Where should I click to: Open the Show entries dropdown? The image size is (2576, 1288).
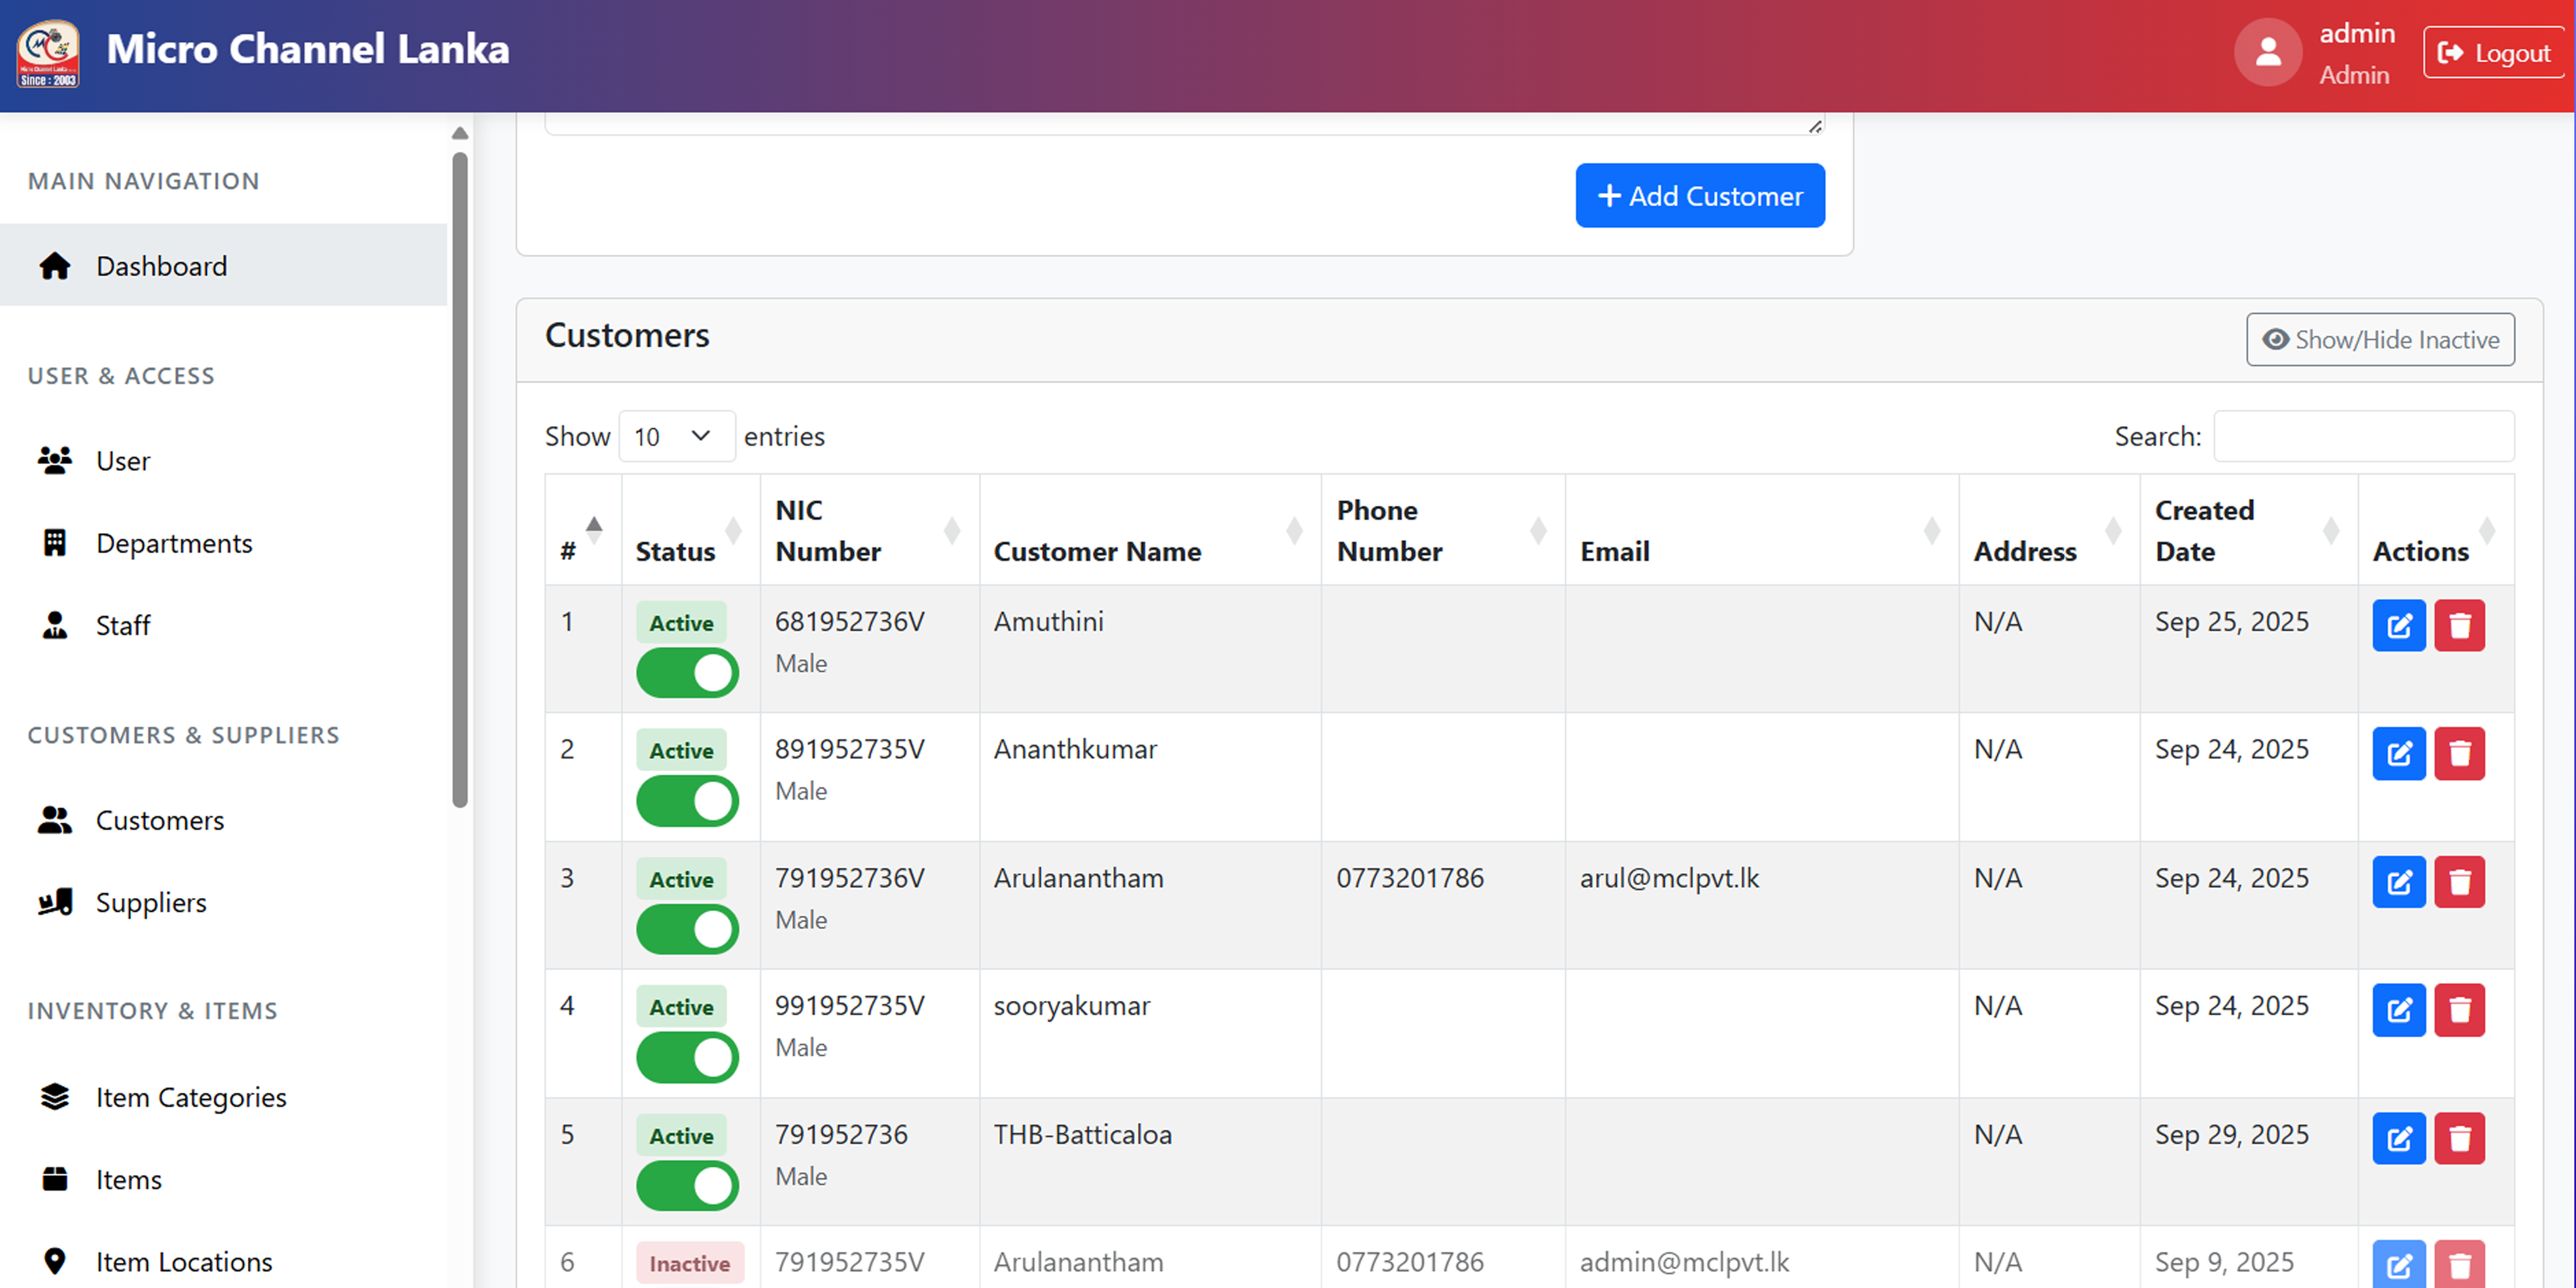click(x=676, y=436)
